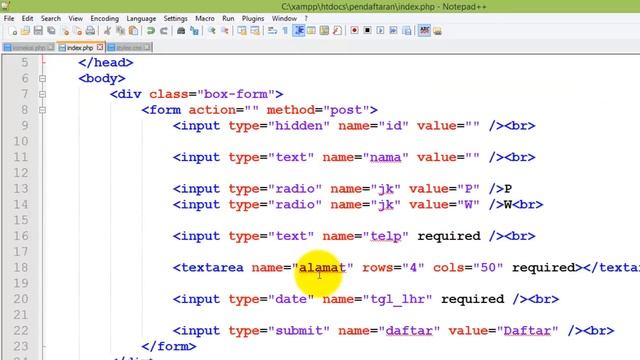Click "date" type value on line 20

(291, 299)
